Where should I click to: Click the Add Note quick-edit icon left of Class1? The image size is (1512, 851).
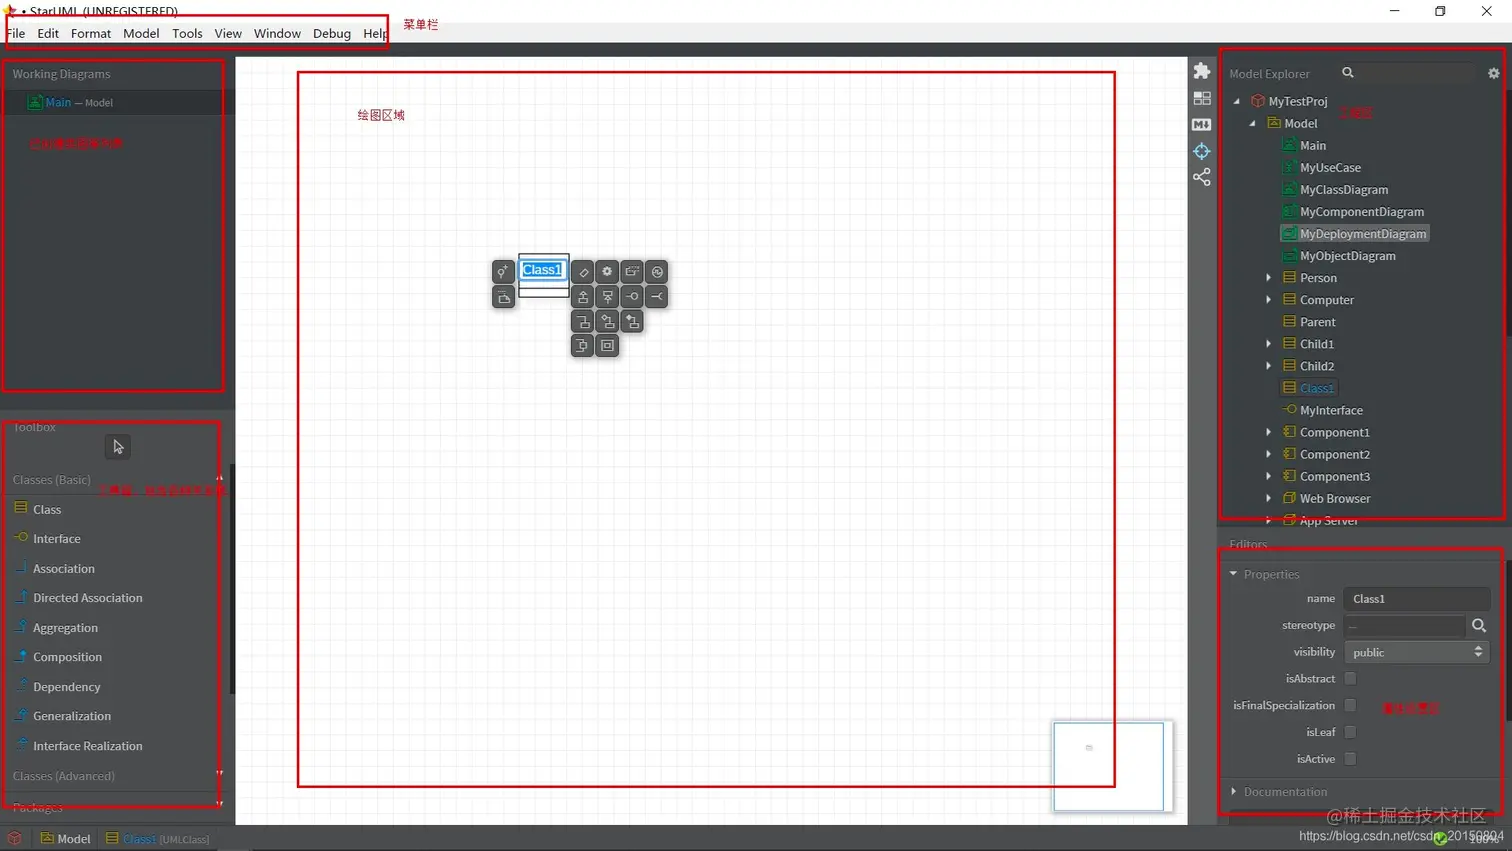coord(504,297)
